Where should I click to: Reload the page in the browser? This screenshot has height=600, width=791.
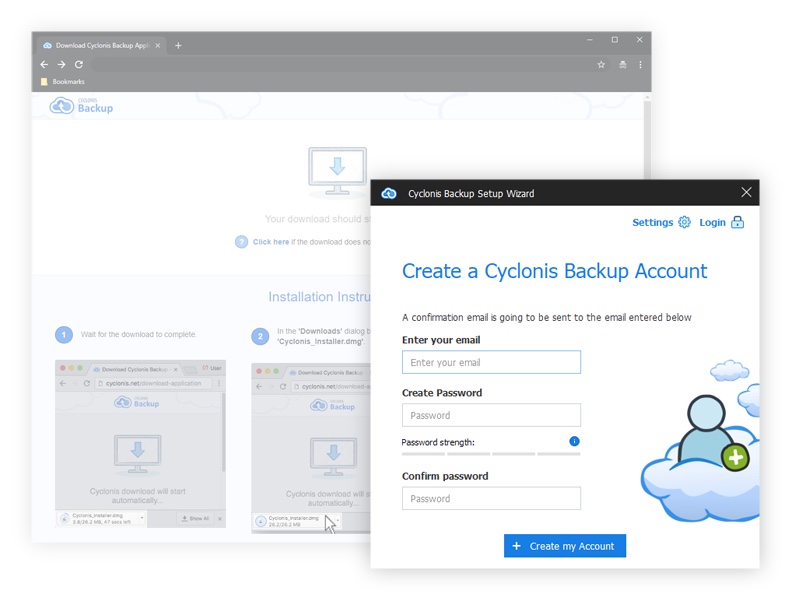pos(79,64)
